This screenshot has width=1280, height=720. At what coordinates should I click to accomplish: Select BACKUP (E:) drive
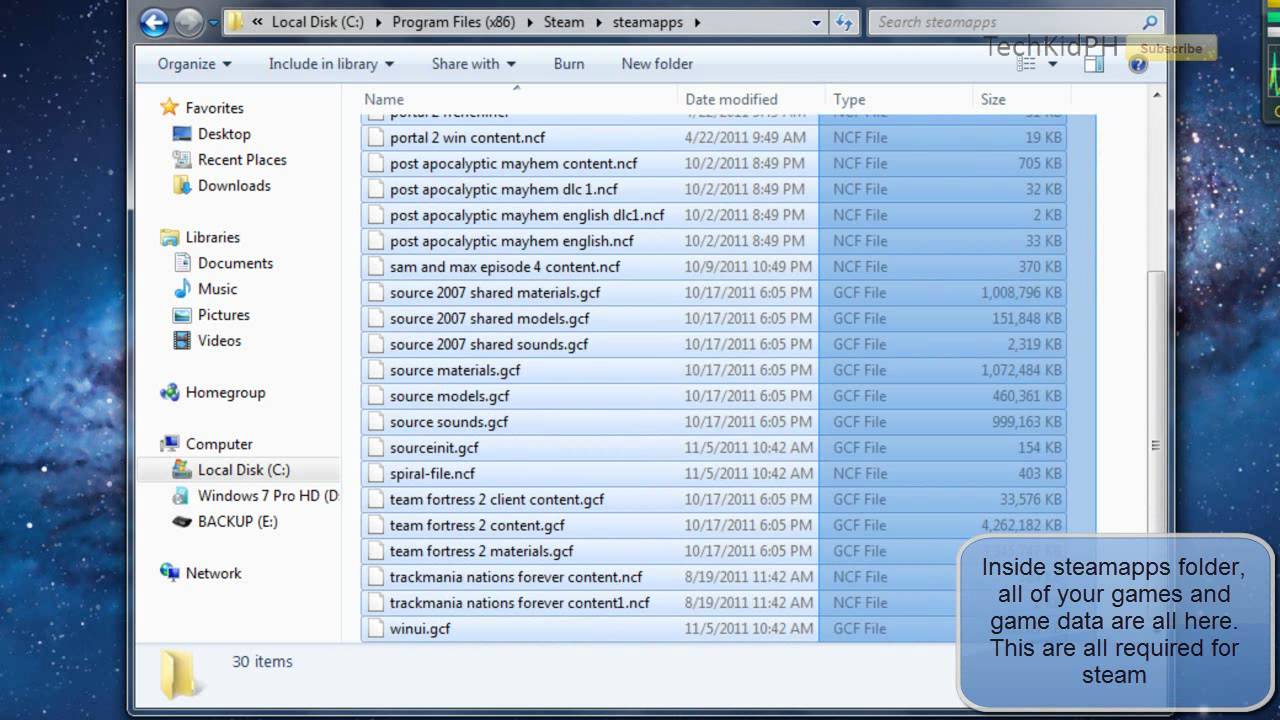(237, 522)
